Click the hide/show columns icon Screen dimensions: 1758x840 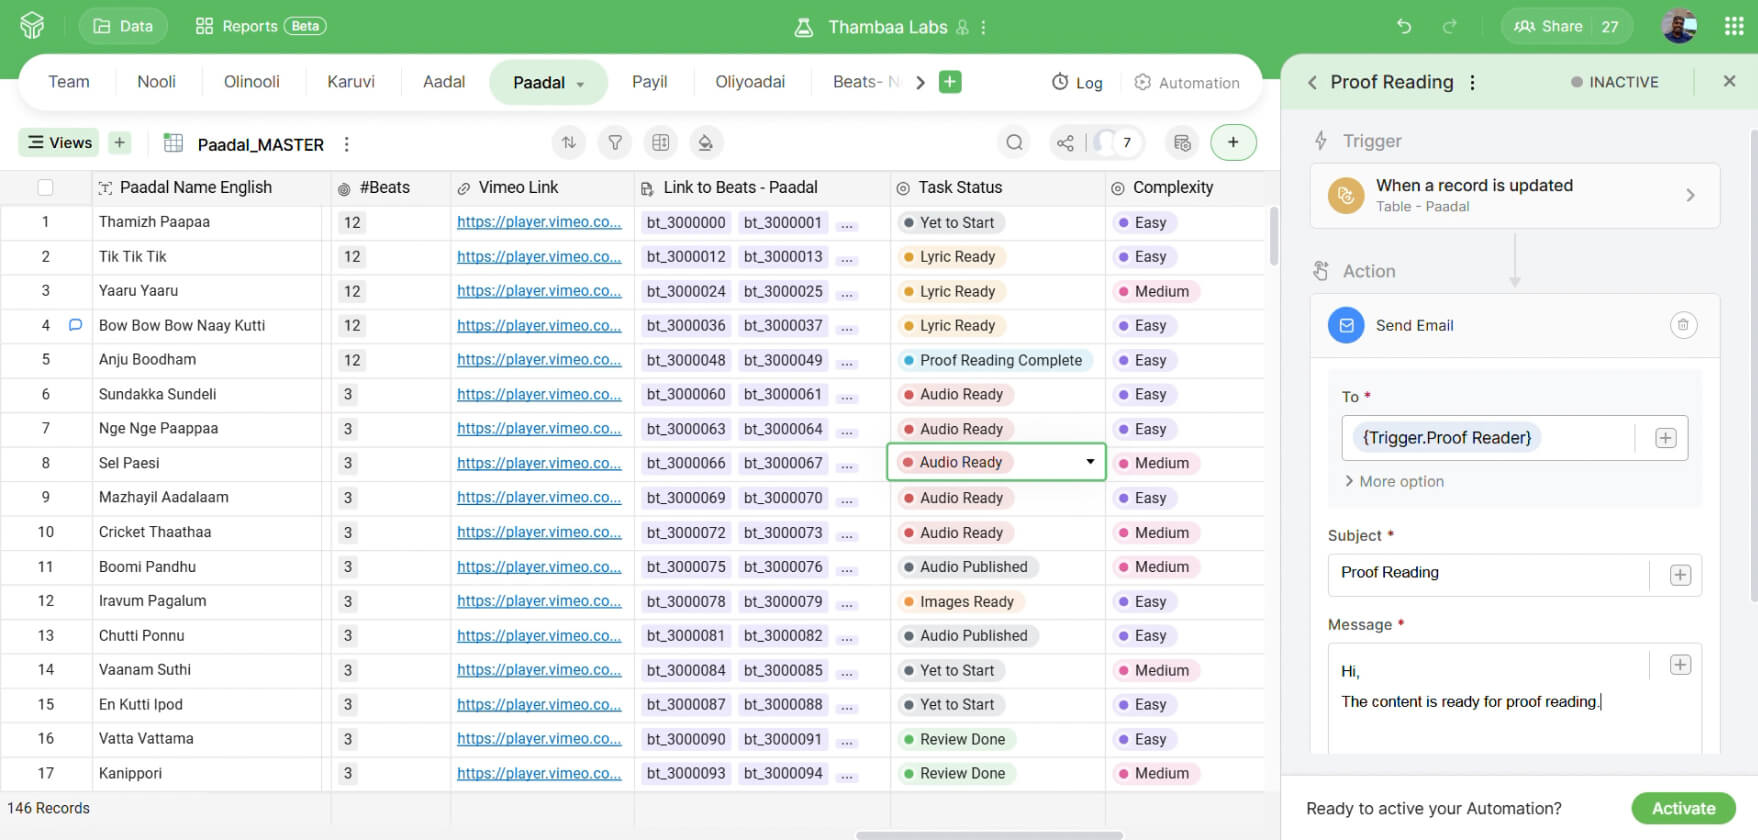click(660, 143)
